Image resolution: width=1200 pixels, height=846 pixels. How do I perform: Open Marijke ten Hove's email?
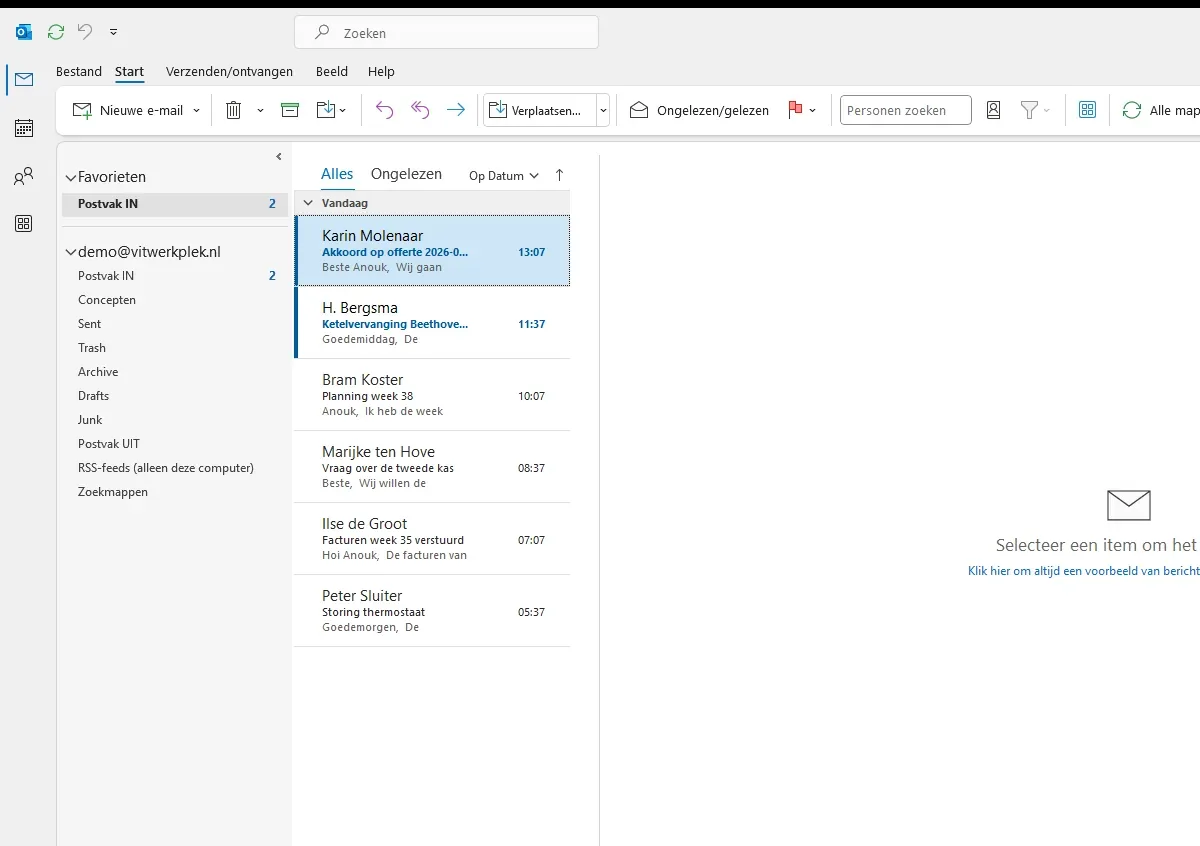click(432, 467)
